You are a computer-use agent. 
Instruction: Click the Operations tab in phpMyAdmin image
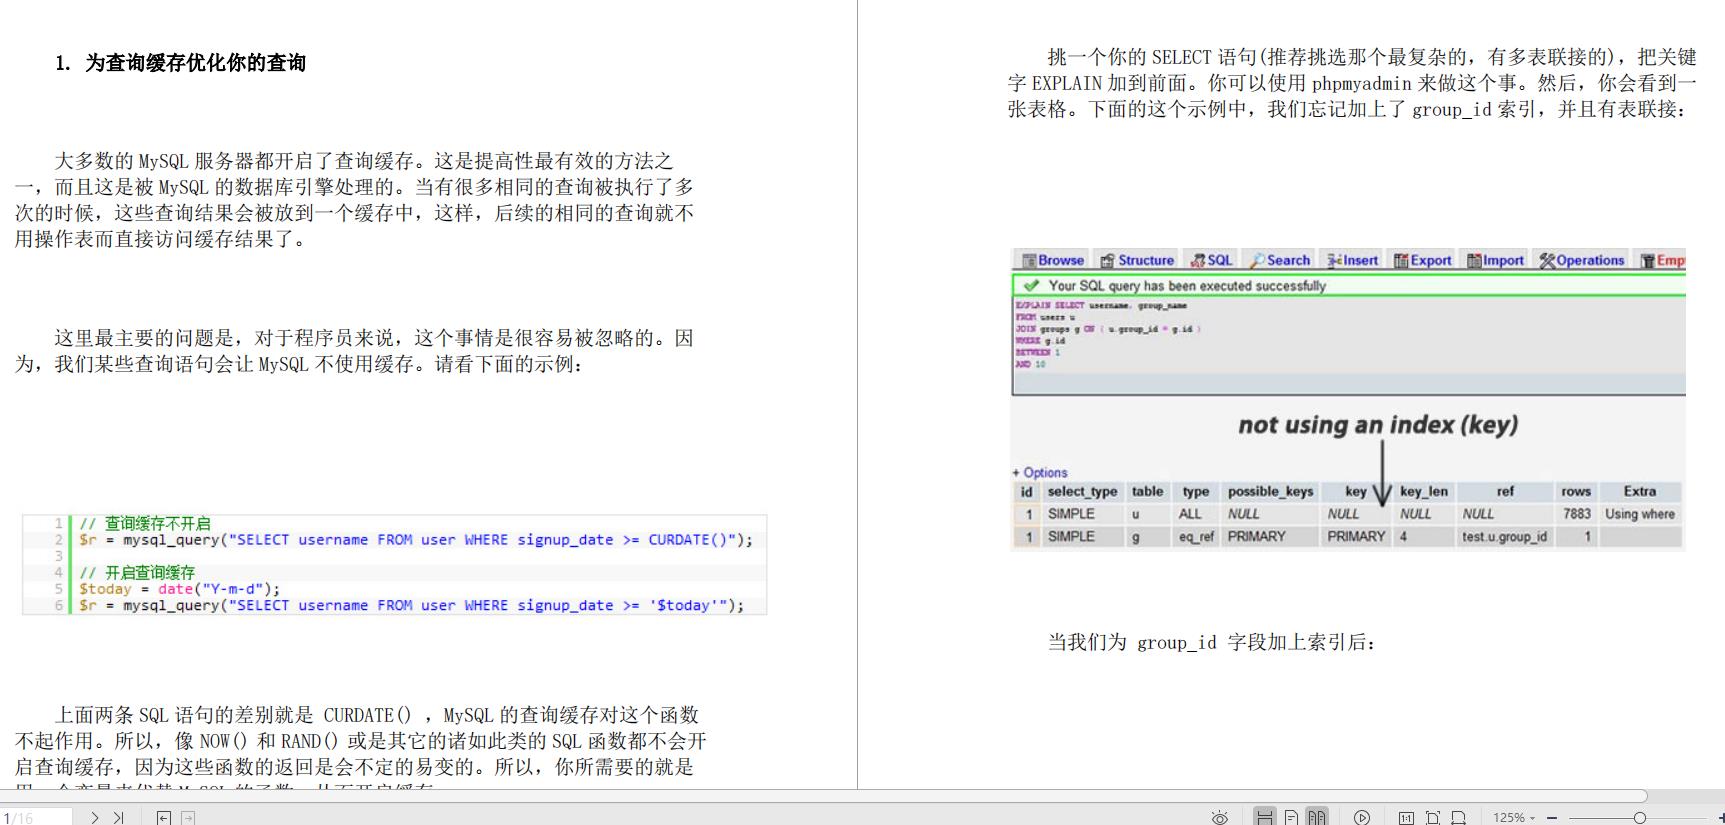tap(1582, 260)
